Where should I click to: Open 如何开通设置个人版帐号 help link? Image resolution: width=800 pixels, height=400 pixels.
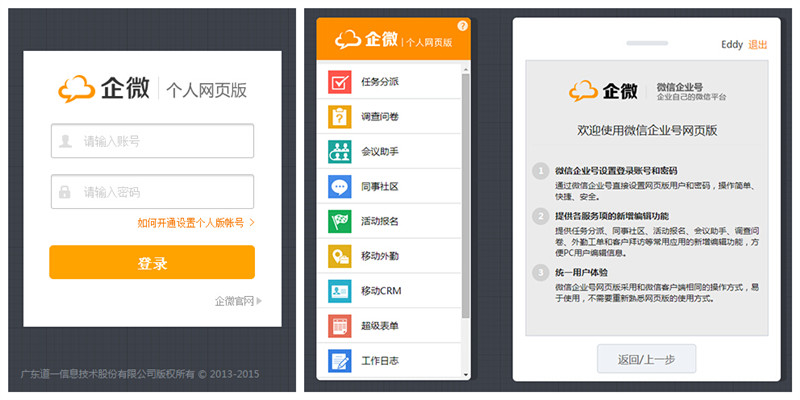(x=196, y=222)
